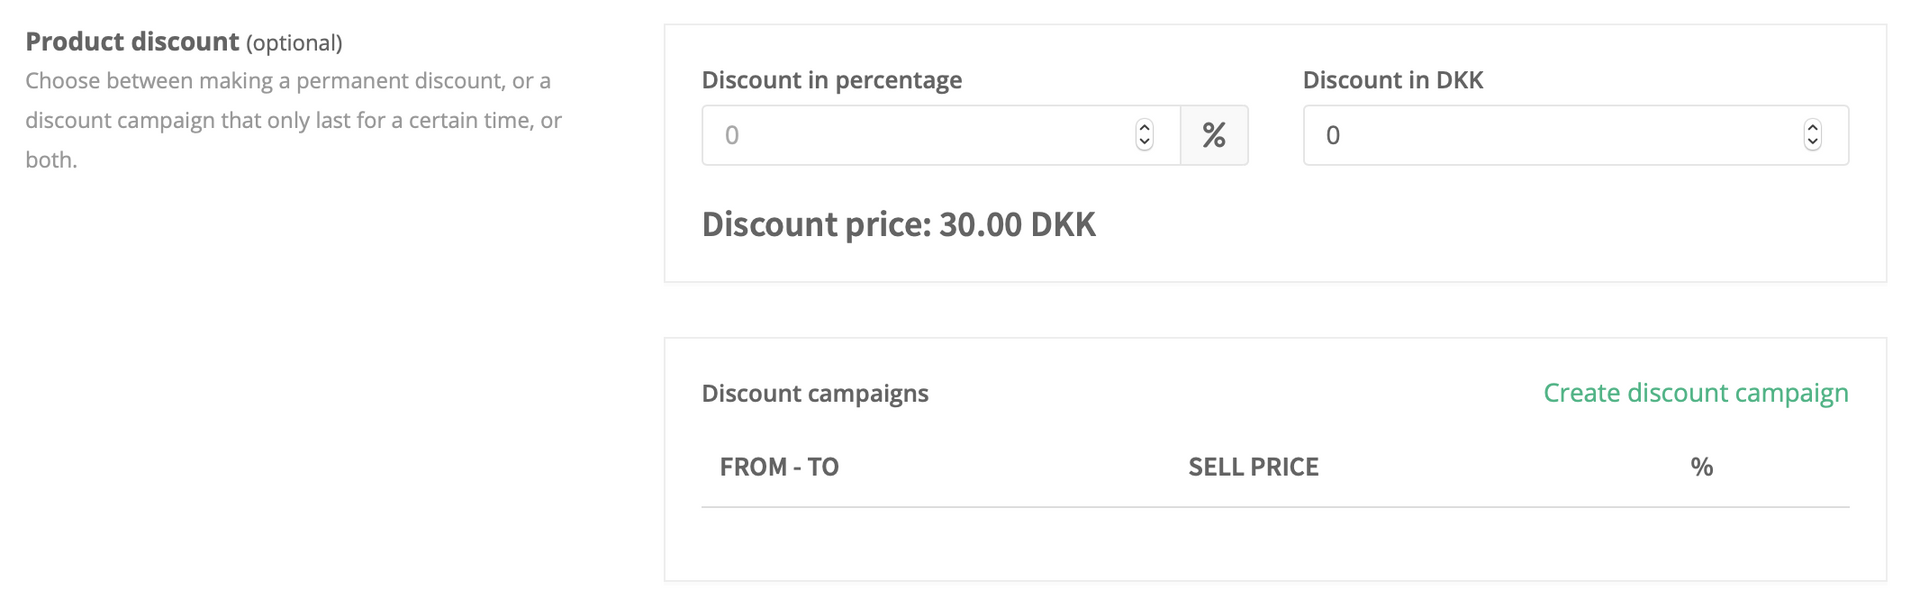This screenshot has height=600, width=1920.
Task: Click the Discount in DKK input field
Action: click(x=1575, y=135)
